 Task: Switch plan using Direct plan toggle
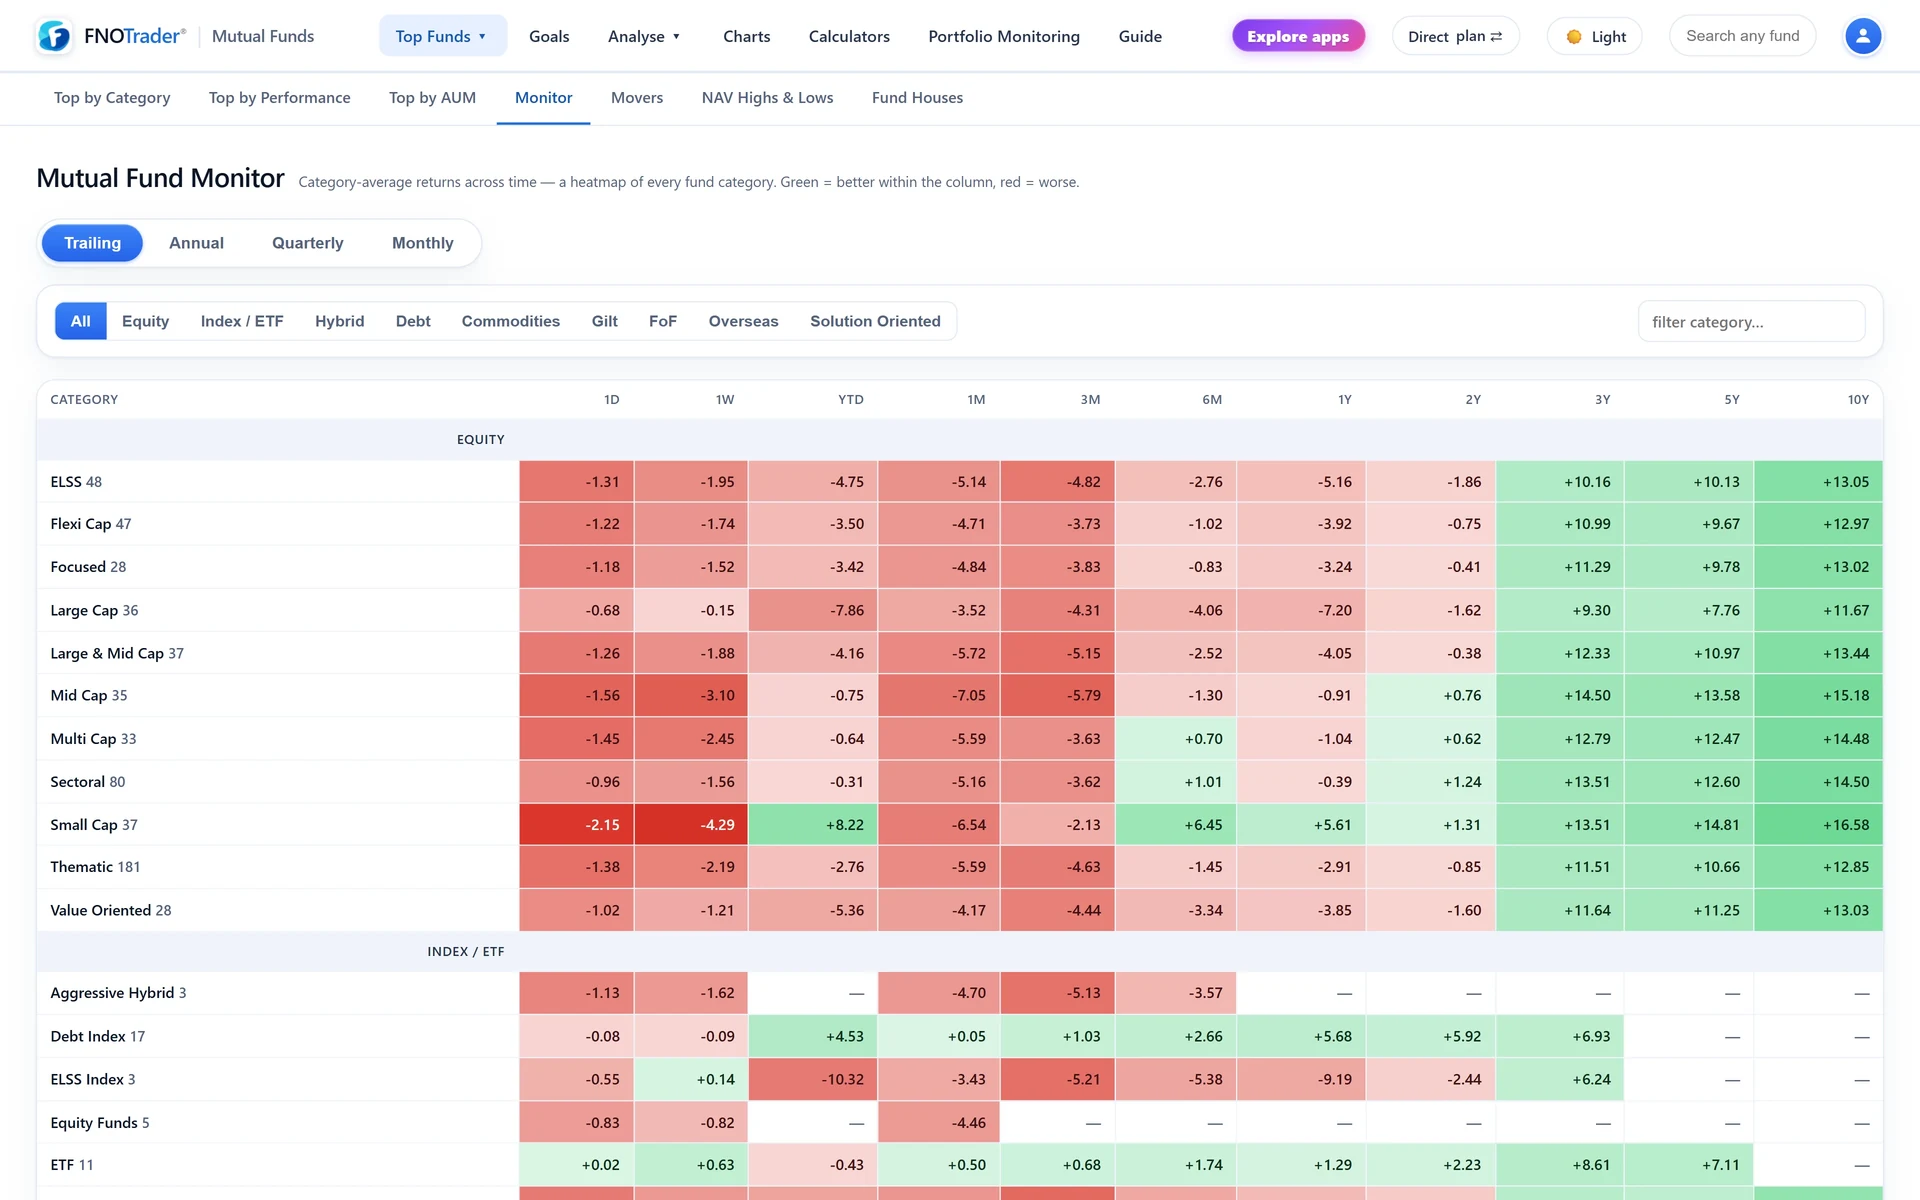coord(1455,36)
